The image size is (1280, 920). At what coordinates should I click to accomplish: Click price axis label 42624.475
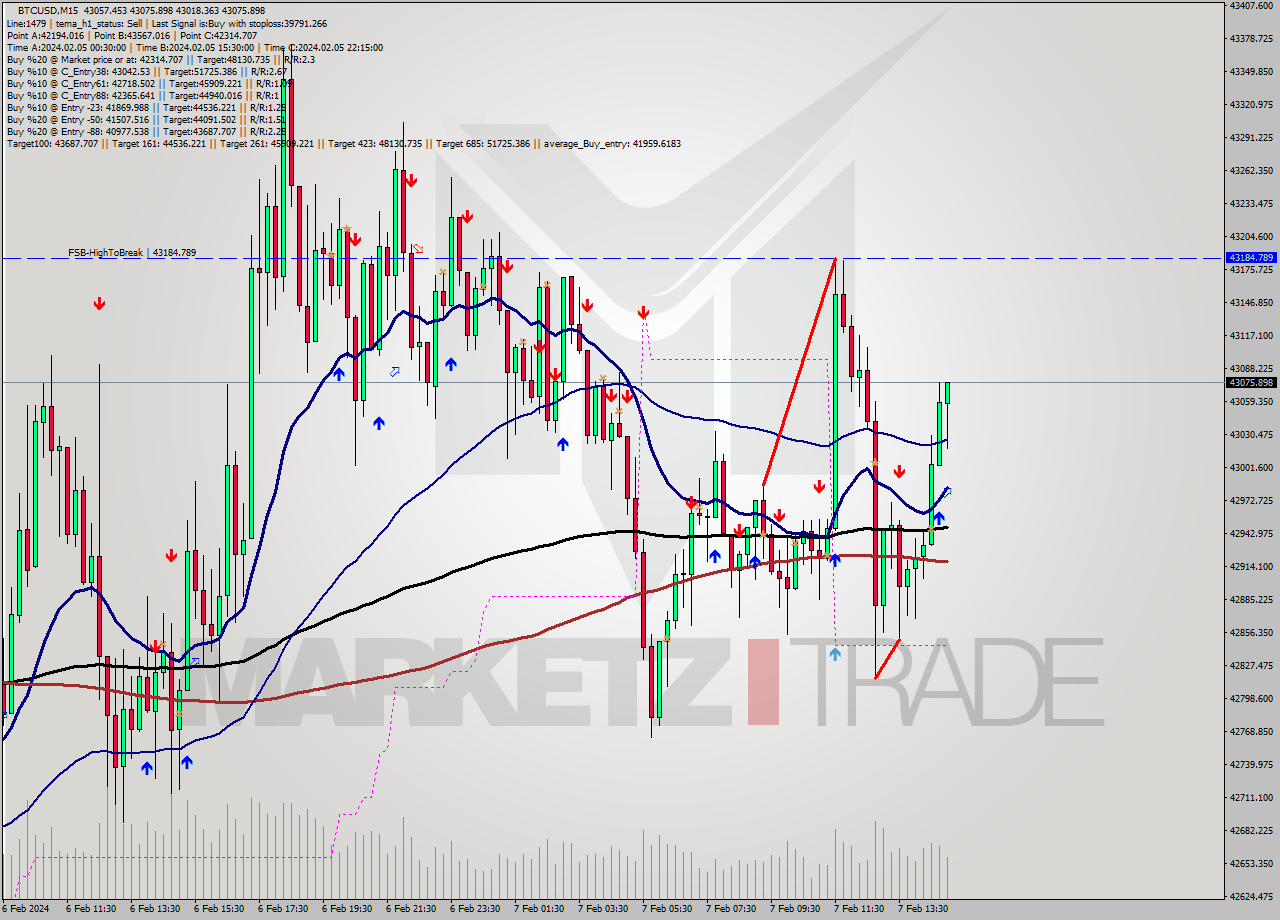click(x=1251, y=896)
